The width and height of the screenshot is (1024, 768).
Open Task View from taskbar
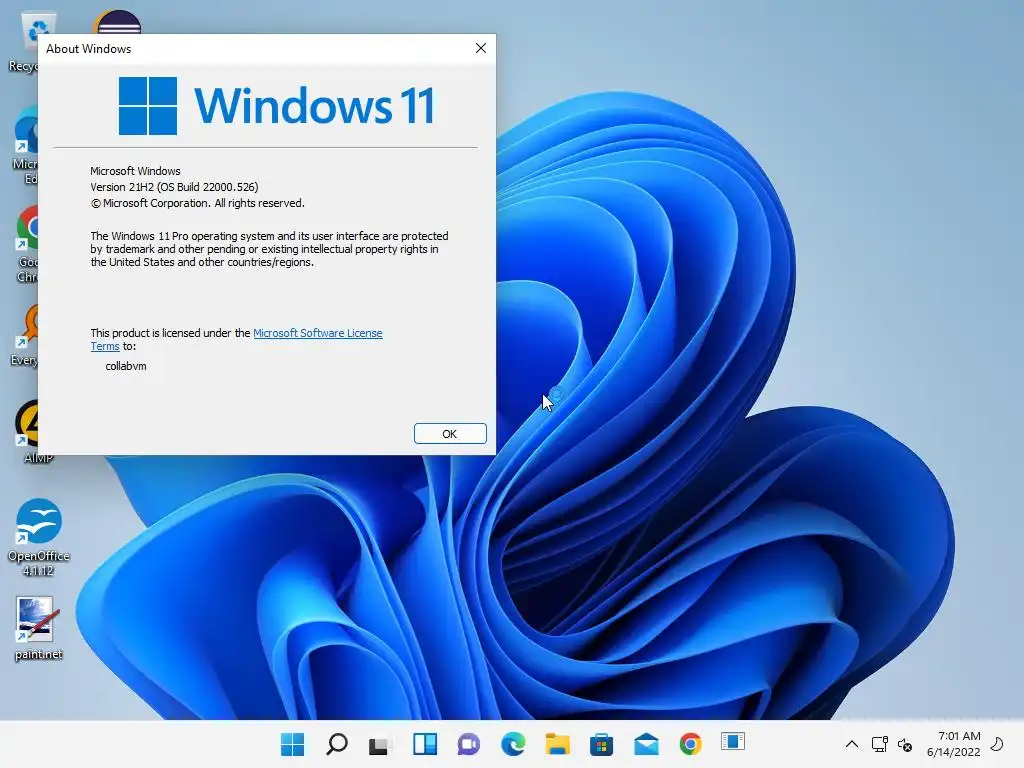381,744
